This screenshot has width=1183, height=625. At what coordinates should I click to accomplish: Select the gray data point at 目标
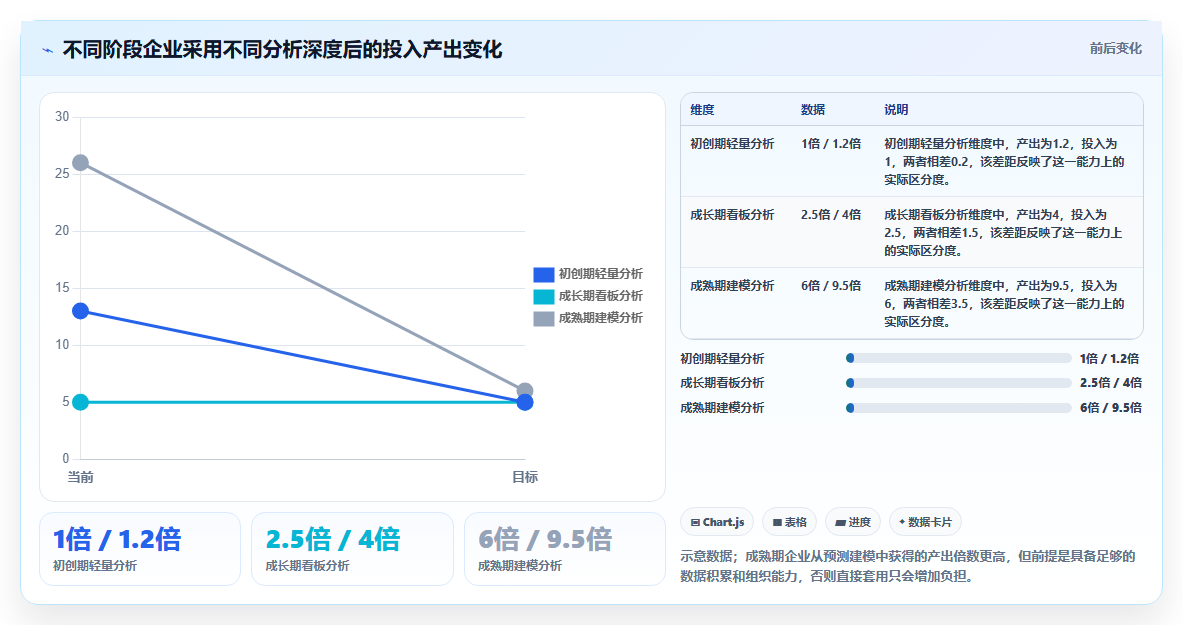tap(525, 389)
